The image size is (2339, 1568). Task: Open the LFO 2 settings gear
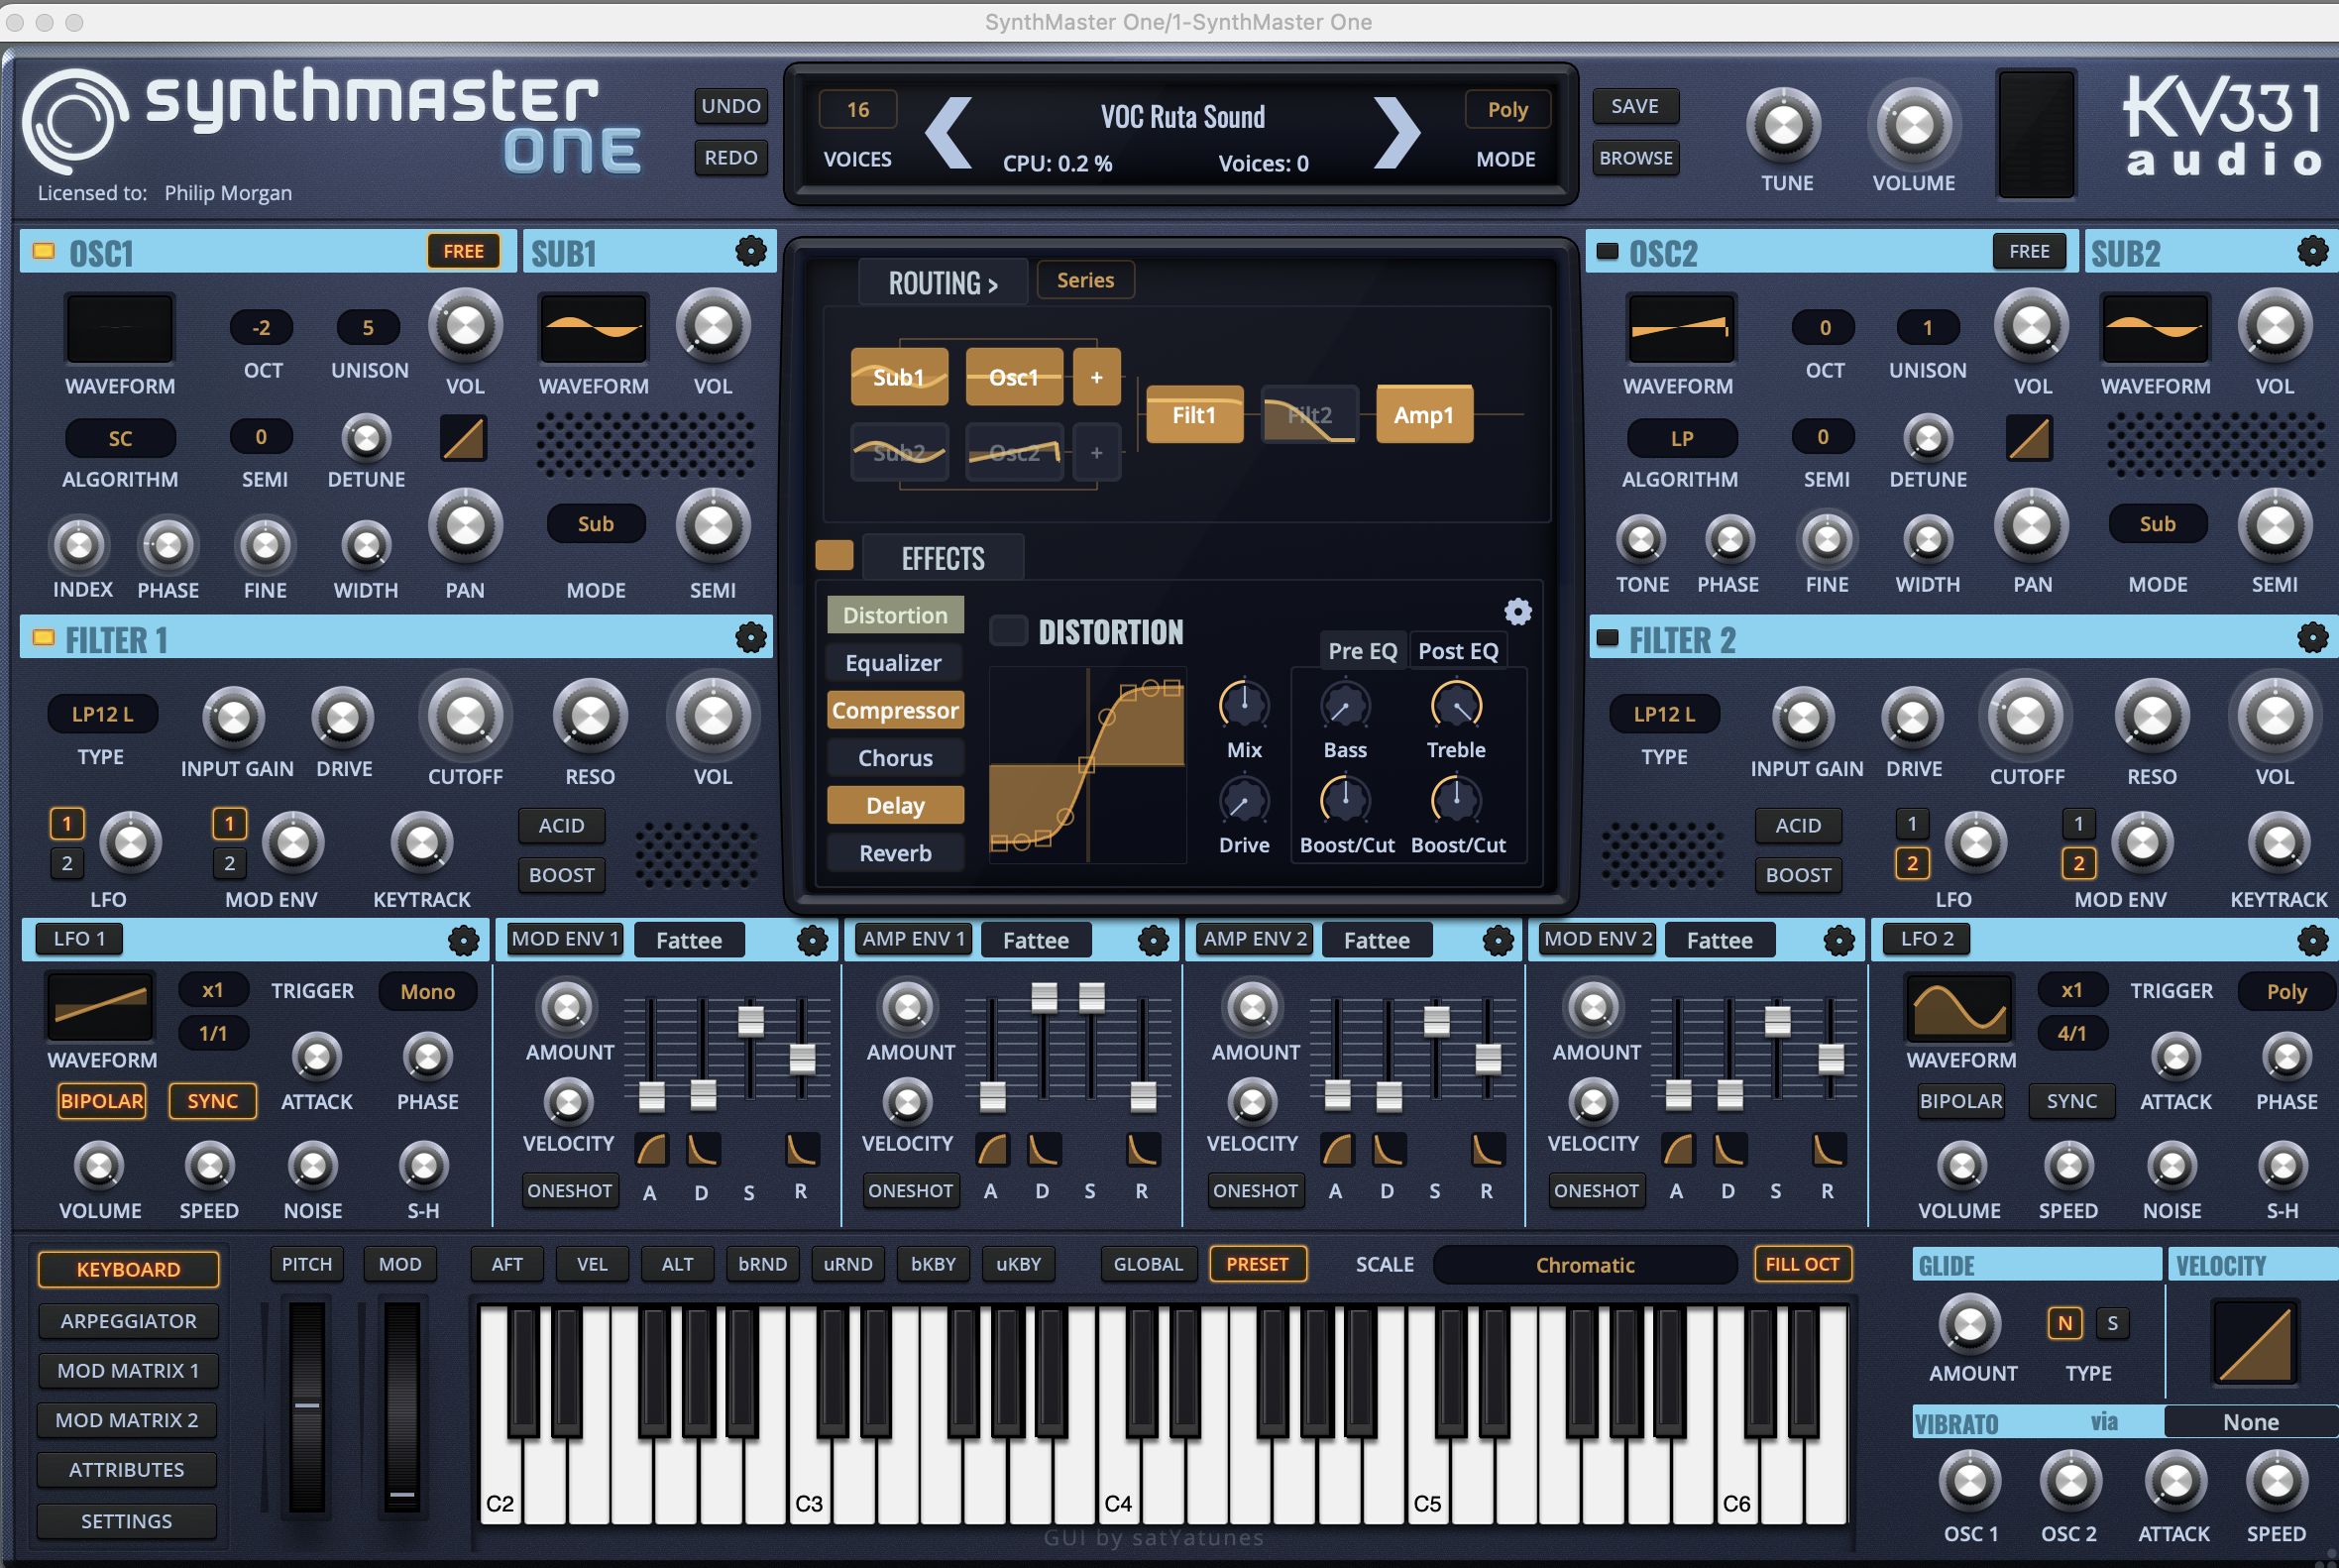click(2312, 940)
